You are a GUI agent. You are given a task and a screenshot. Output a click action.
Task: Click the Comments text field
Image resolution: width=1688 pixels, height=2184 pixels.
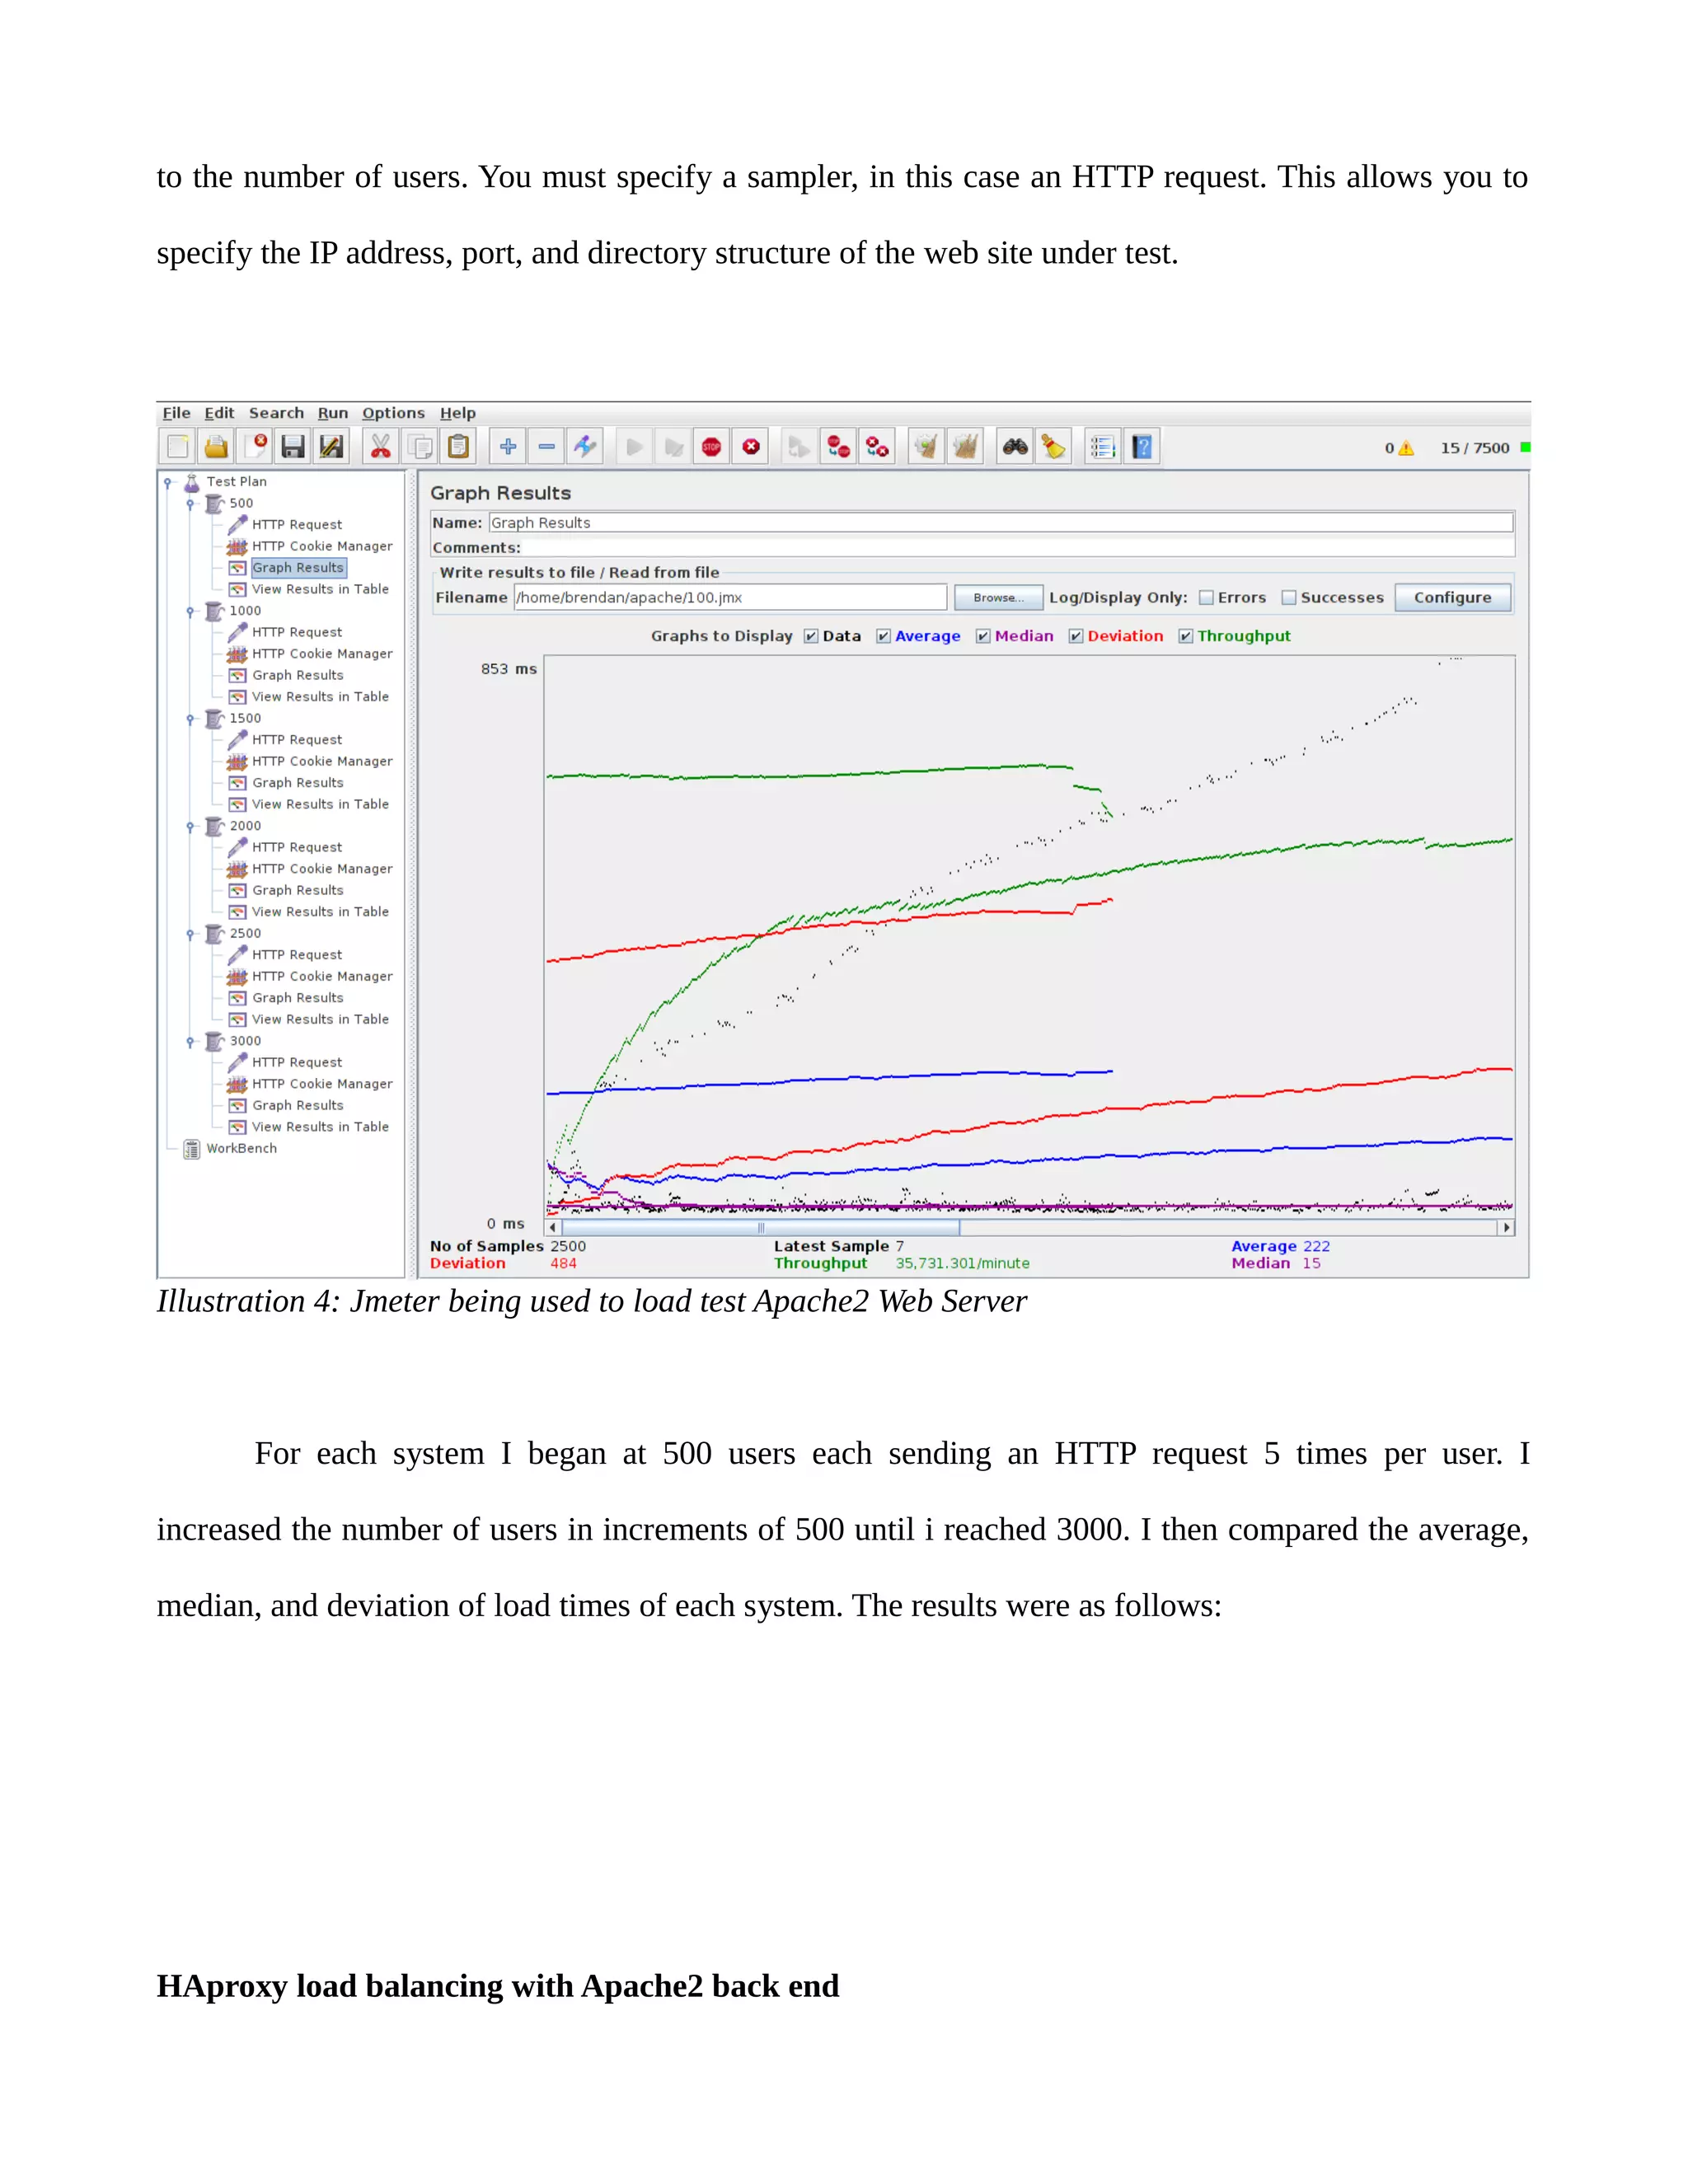[x=1018, y=548]
